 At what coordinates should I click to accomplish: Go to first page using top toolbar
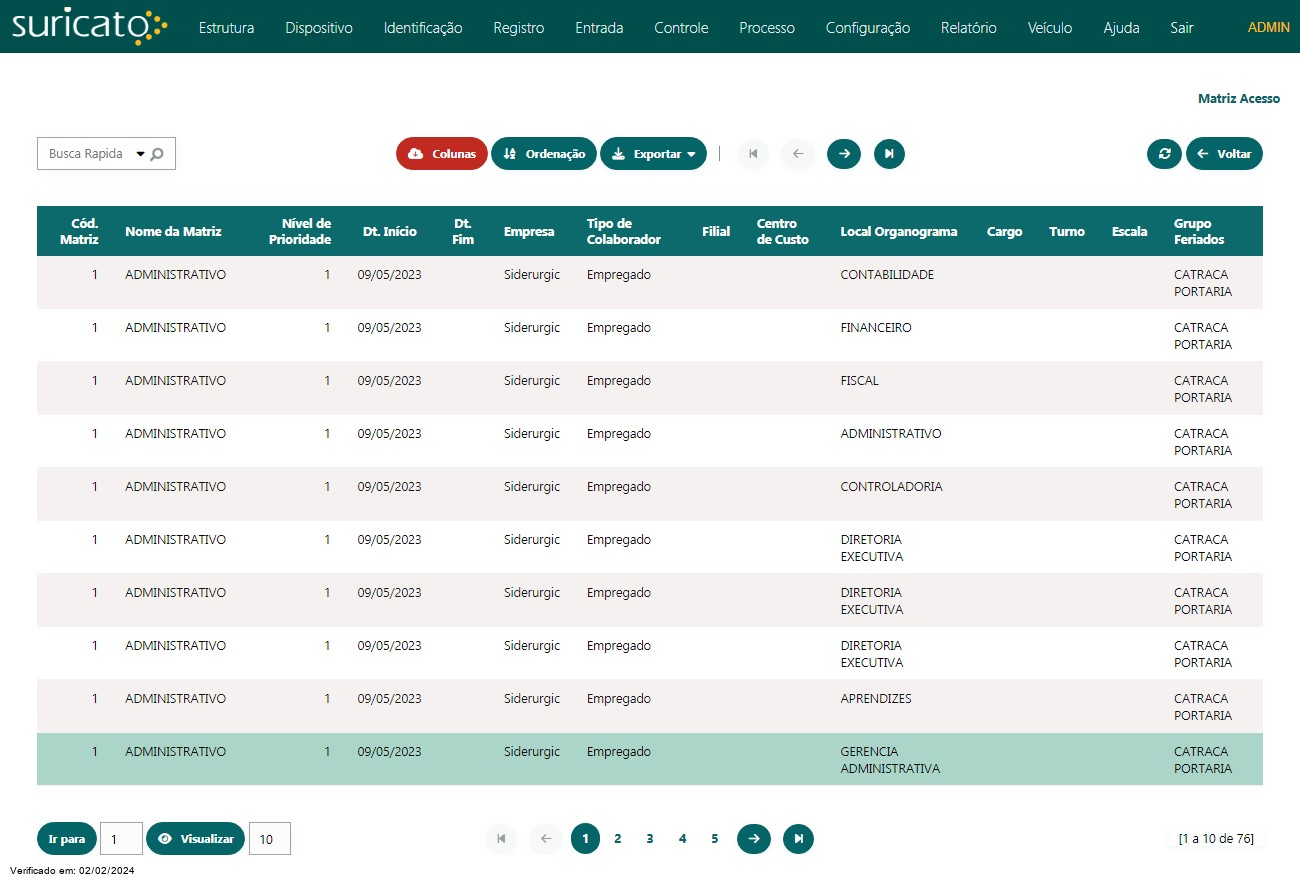pyautogui.click(x=753, y=154)
